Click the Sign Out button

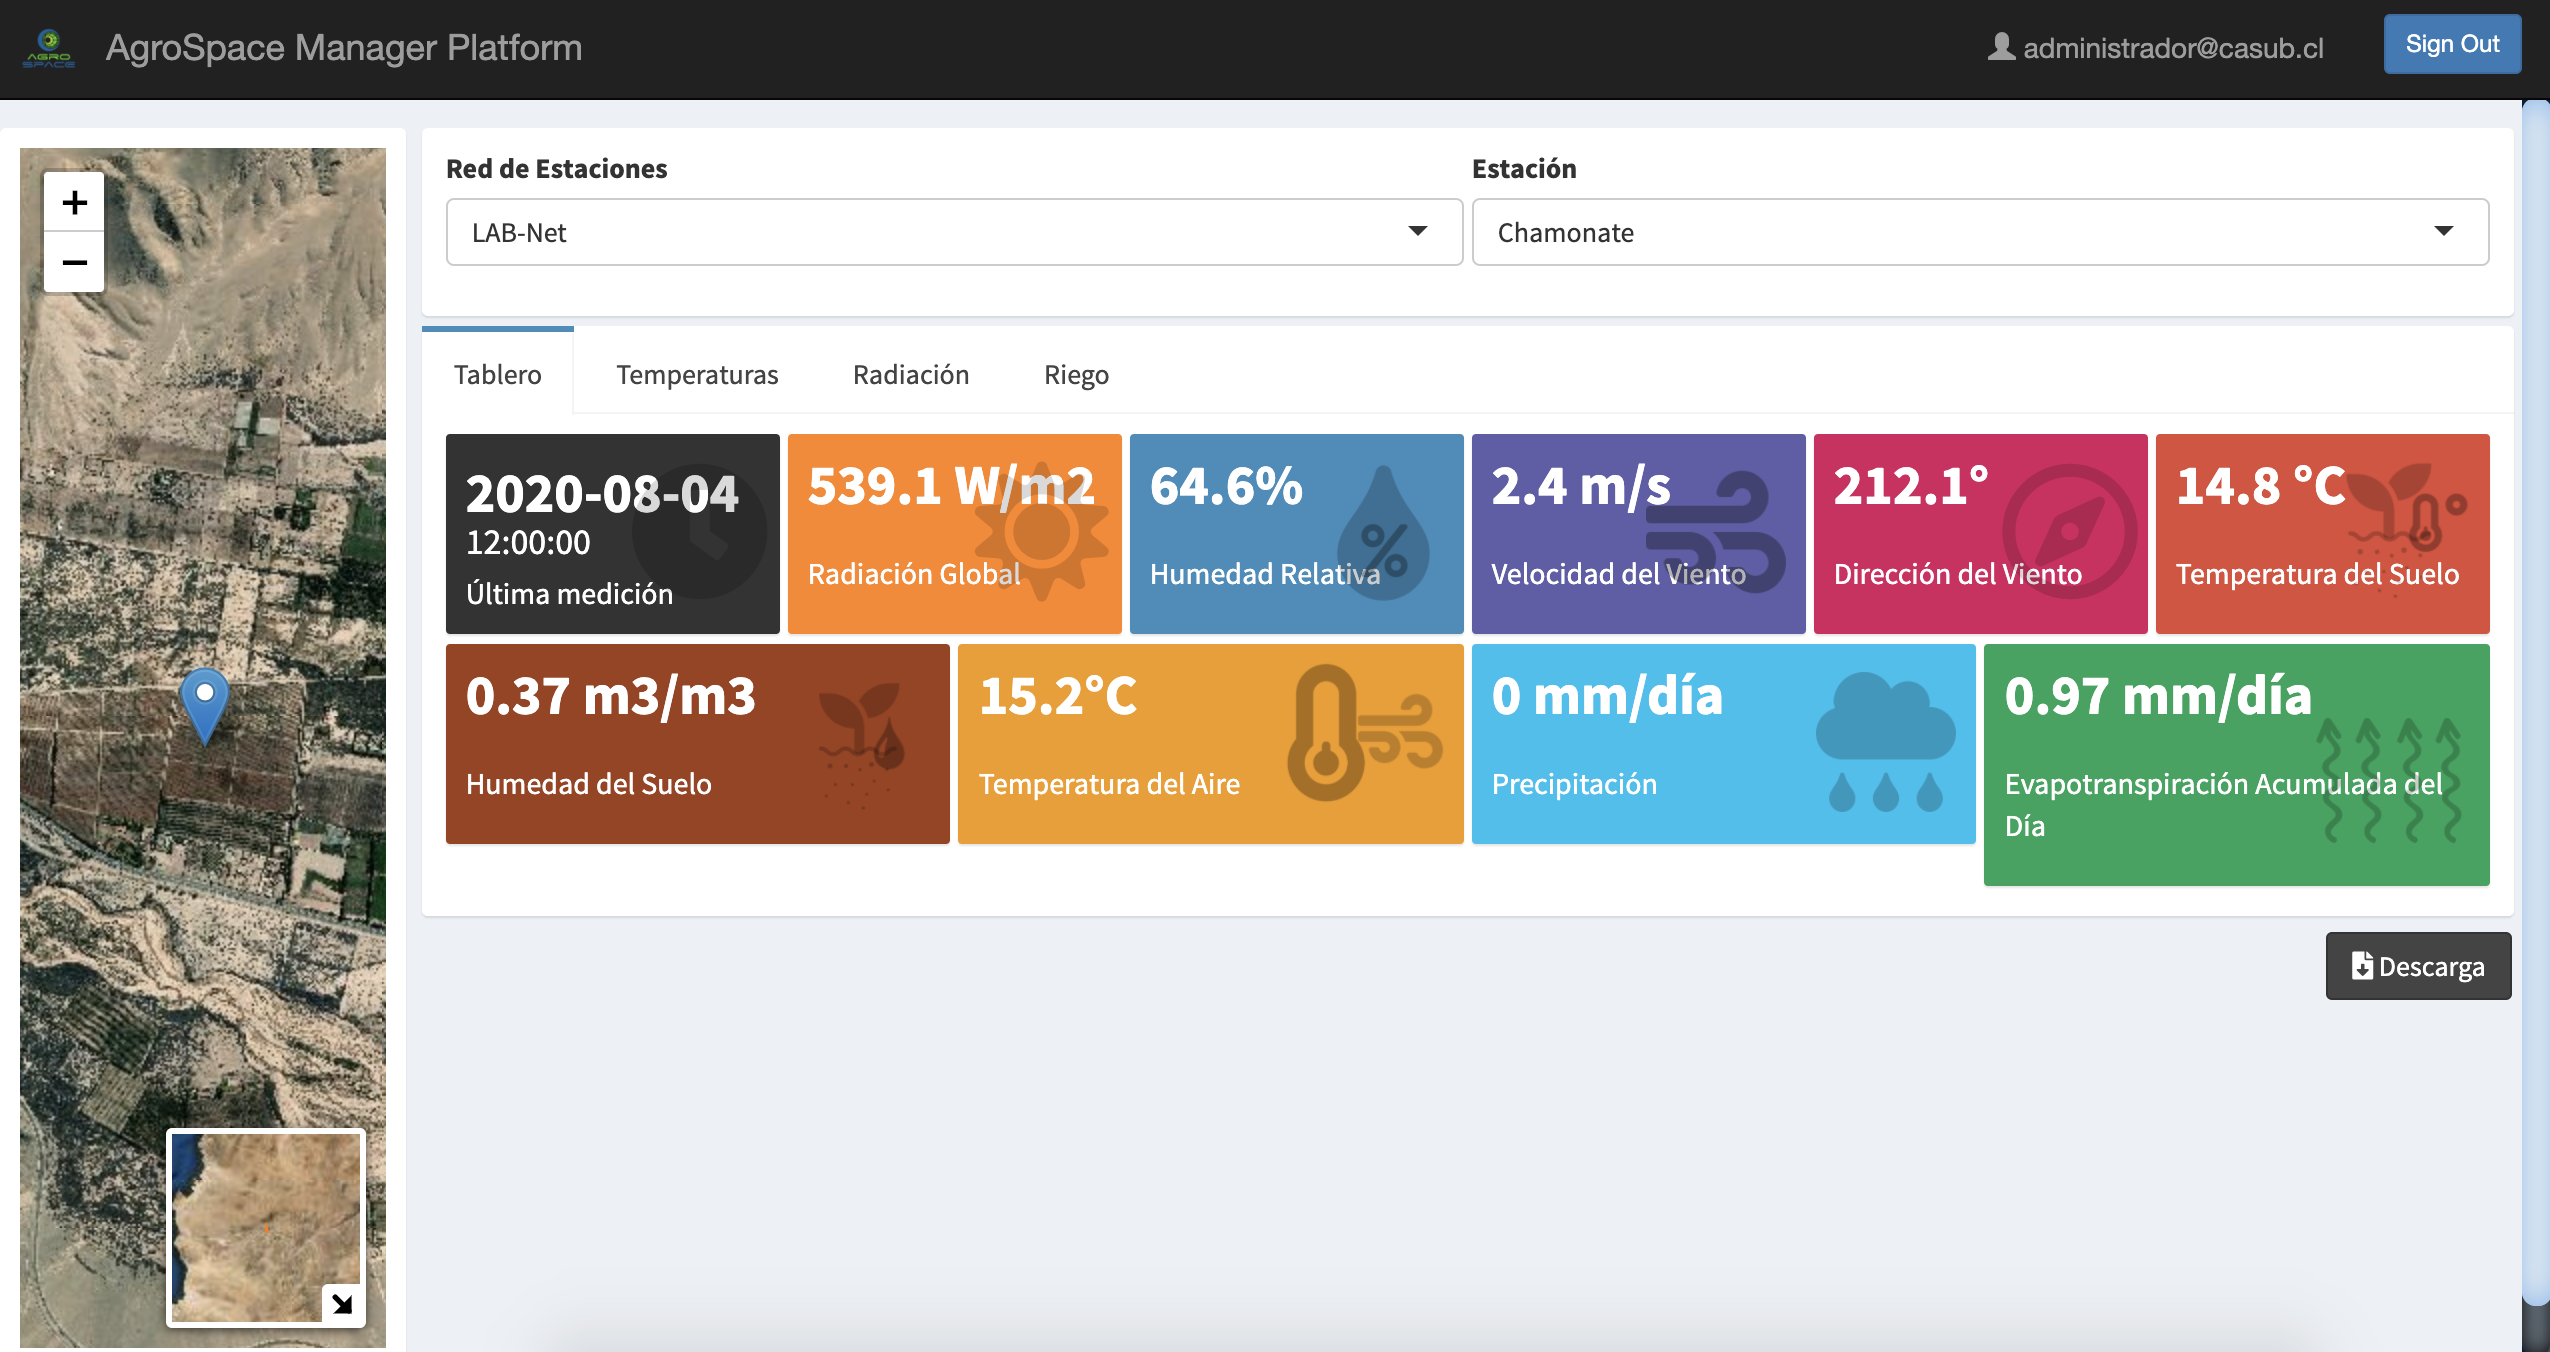click(x=2451, y=45)
